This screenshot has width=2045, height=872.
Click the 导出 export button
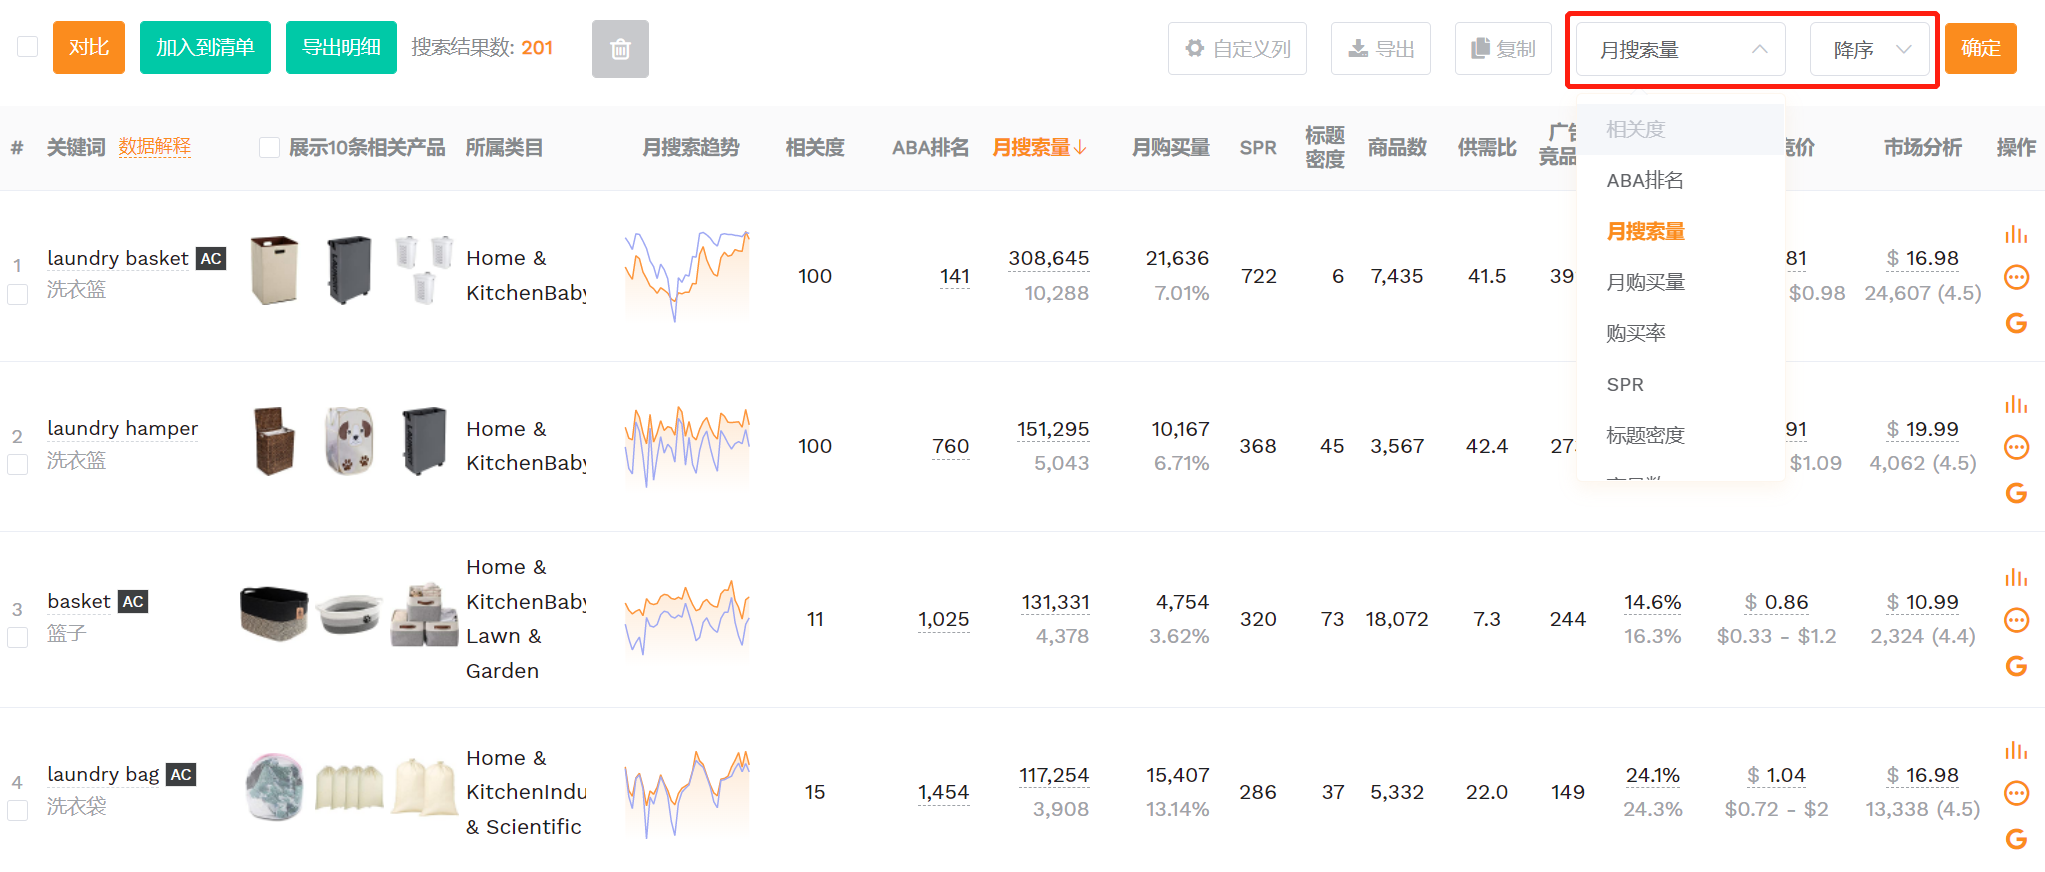tap(1381, 49)
